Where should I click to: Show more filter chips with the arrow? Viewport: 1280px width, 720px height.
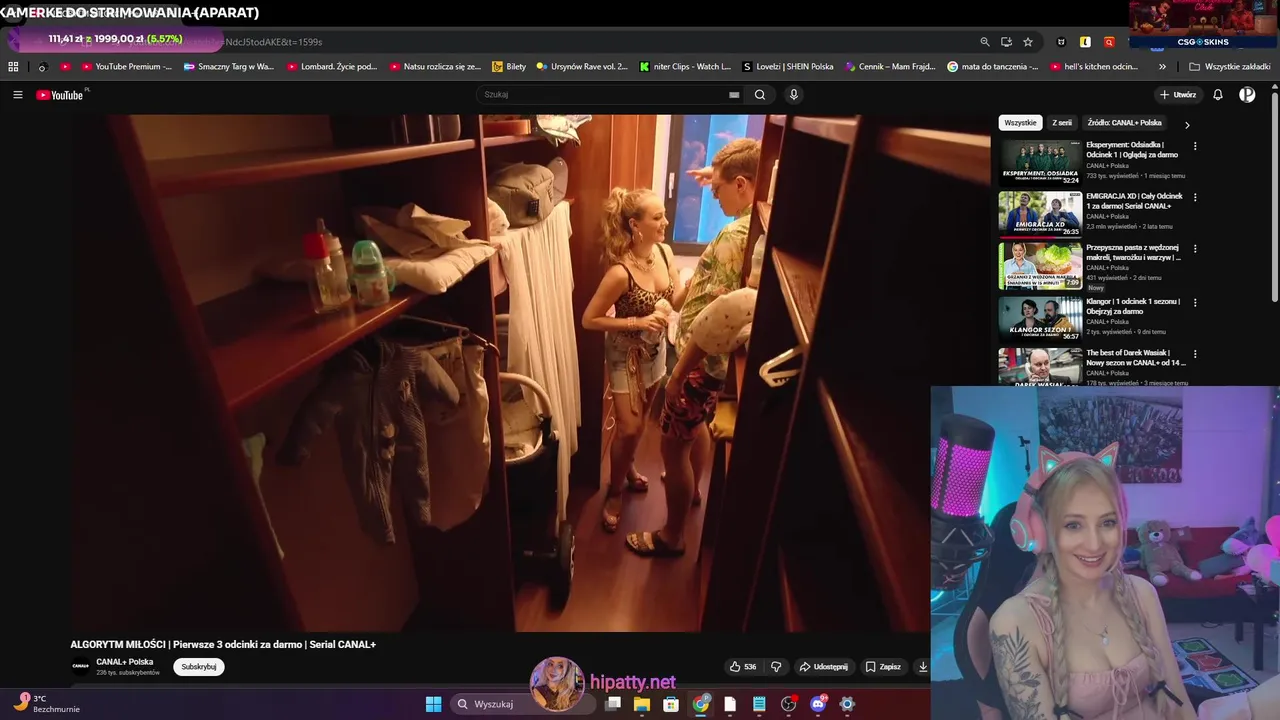1187,125
